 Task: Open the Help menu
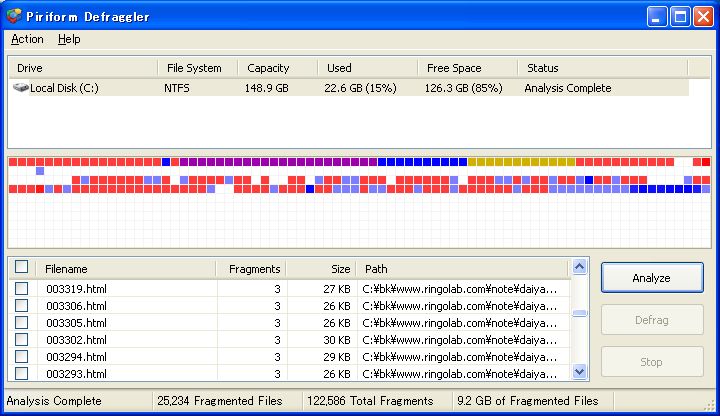[x=69, y=39]
